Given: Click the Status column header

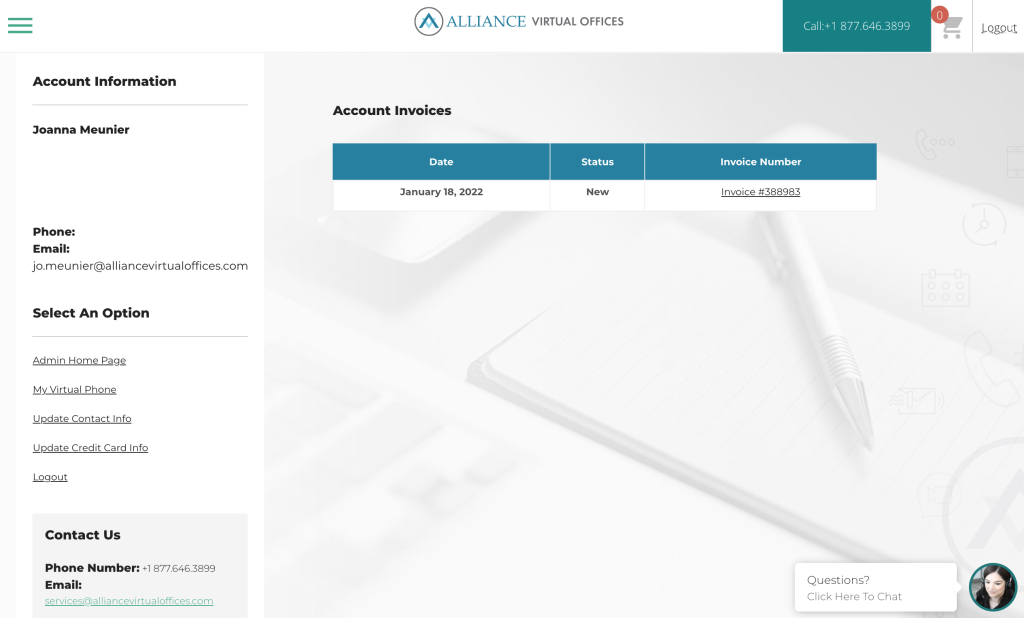Looking at the screenshot, I should 597,161.
